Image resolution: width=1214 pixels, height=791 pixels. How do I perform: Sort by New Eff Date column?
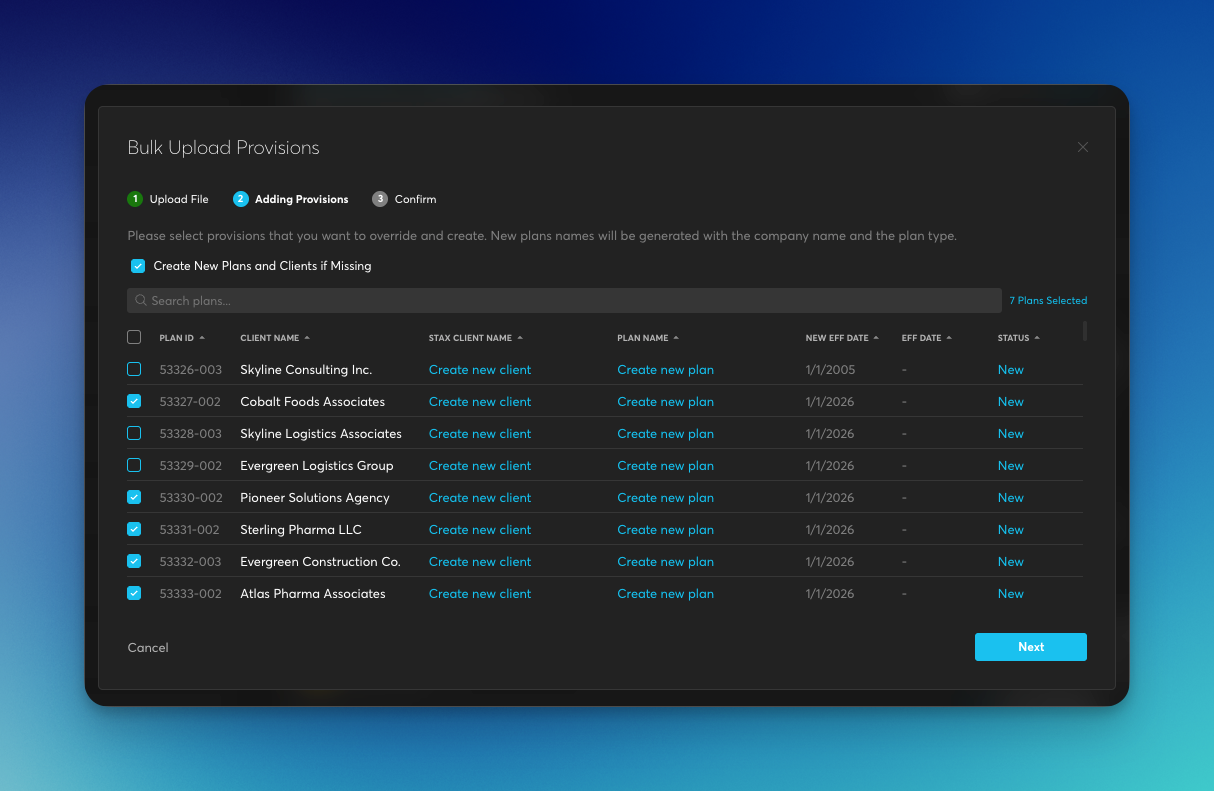842,338
